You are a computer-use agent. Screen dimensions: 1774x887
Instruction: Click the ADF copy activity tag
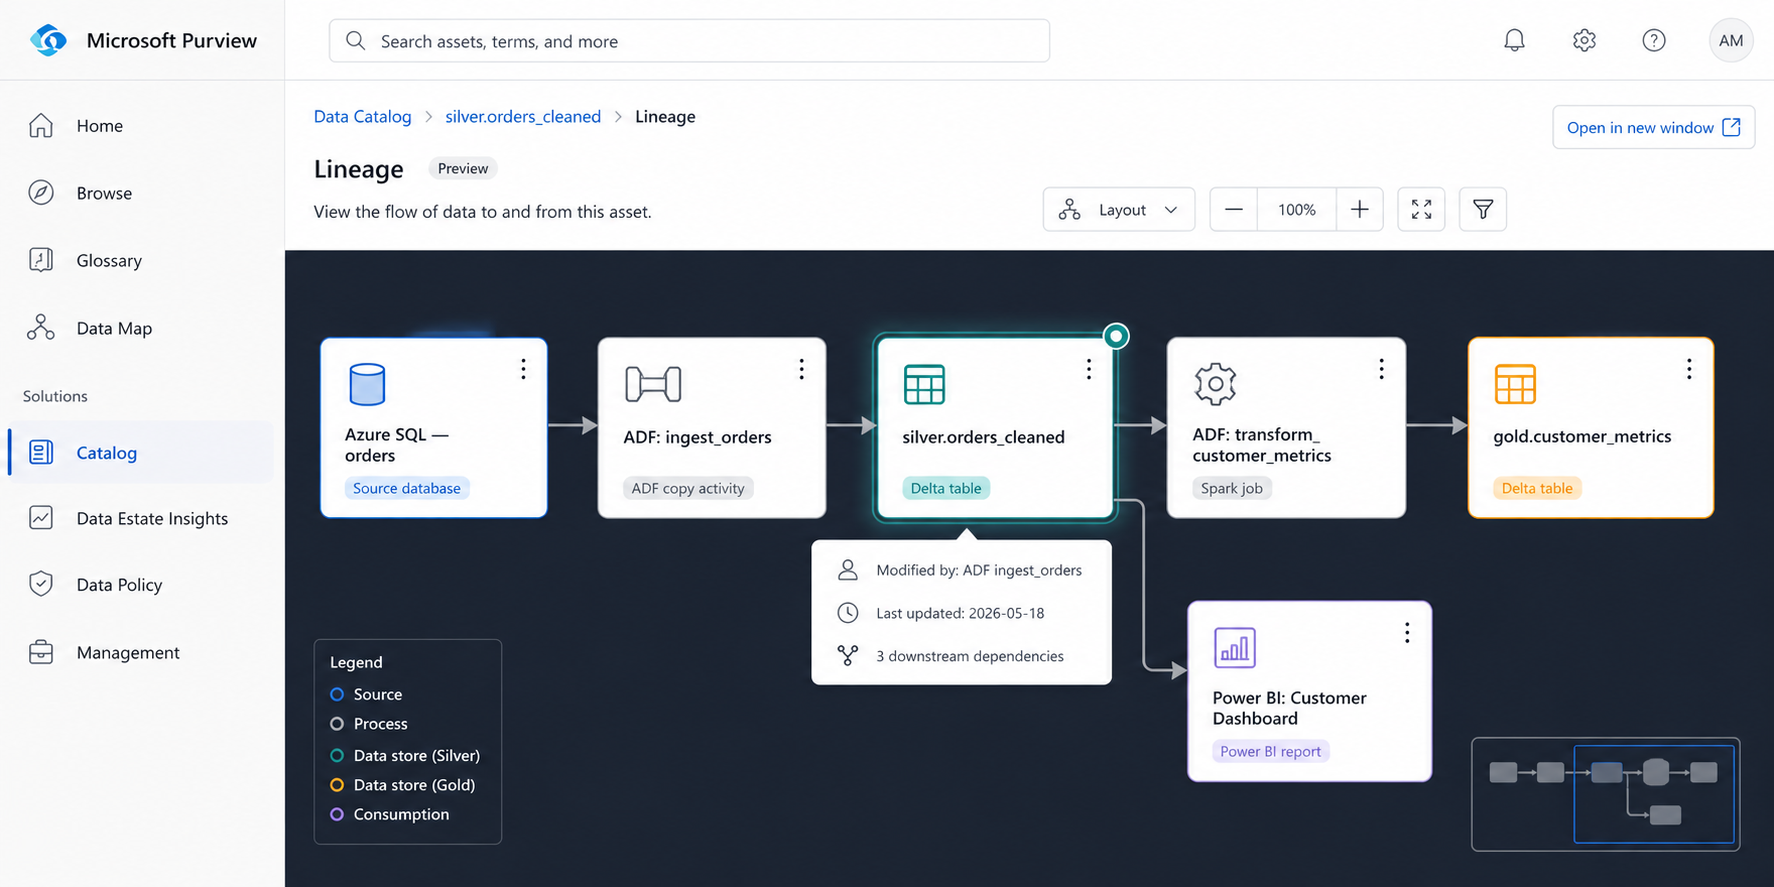[688, 488]
